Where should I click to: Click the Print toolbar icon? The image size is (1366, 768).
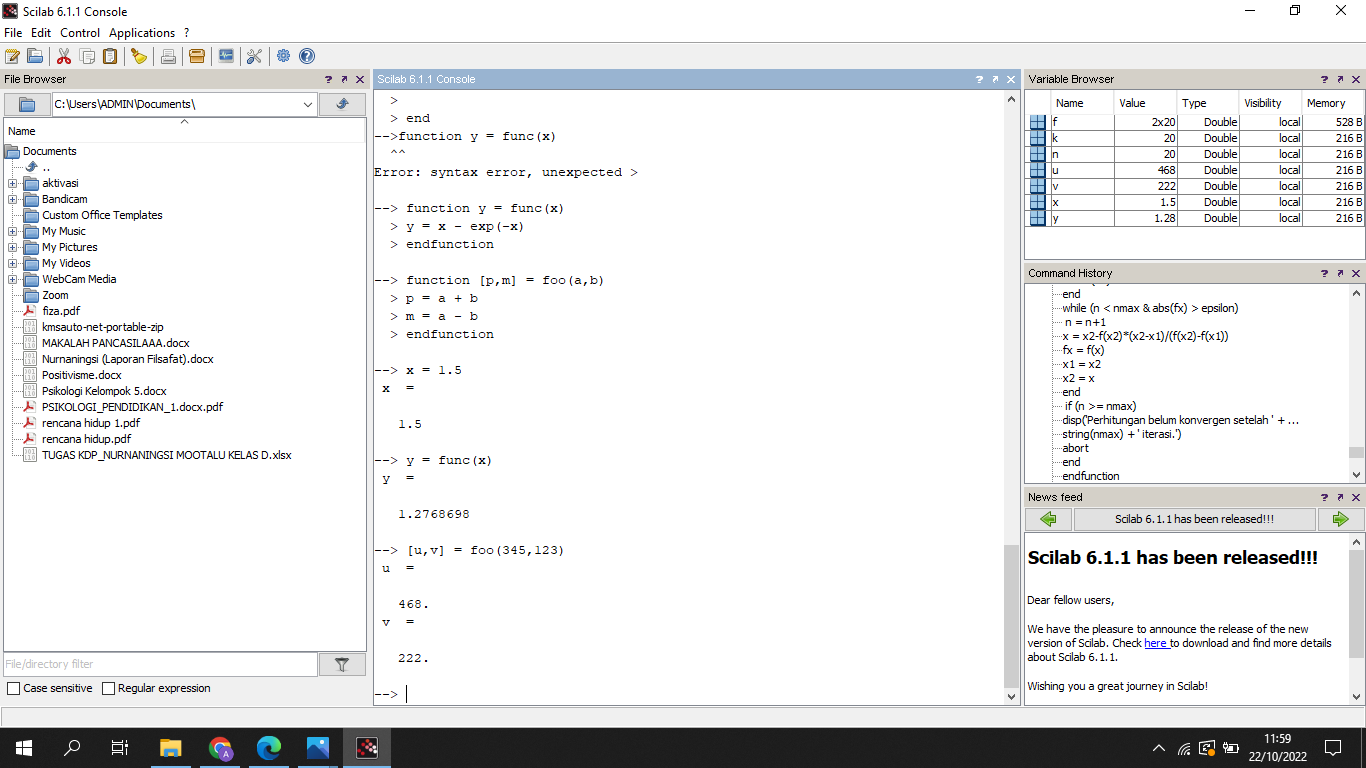[168, 56]
